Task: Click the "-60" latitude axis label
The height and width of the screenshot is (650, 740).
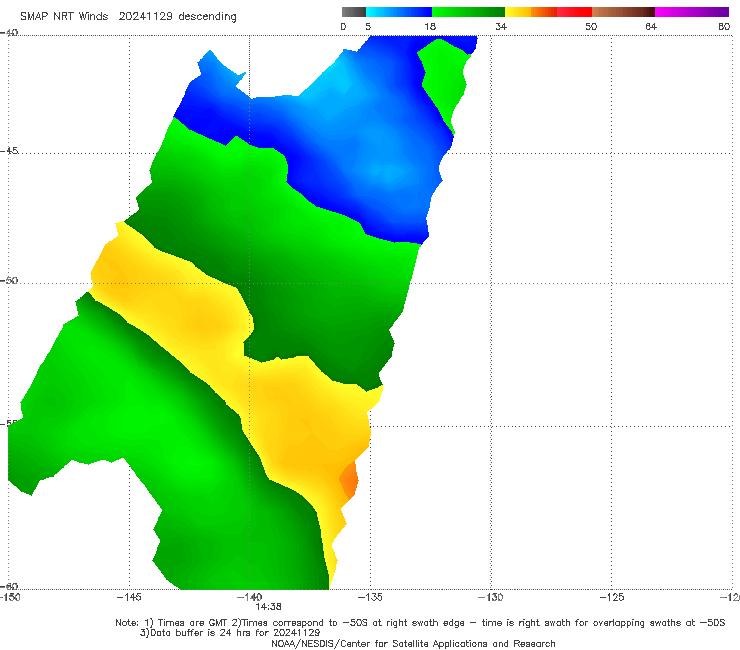Action: click(9, 586)
